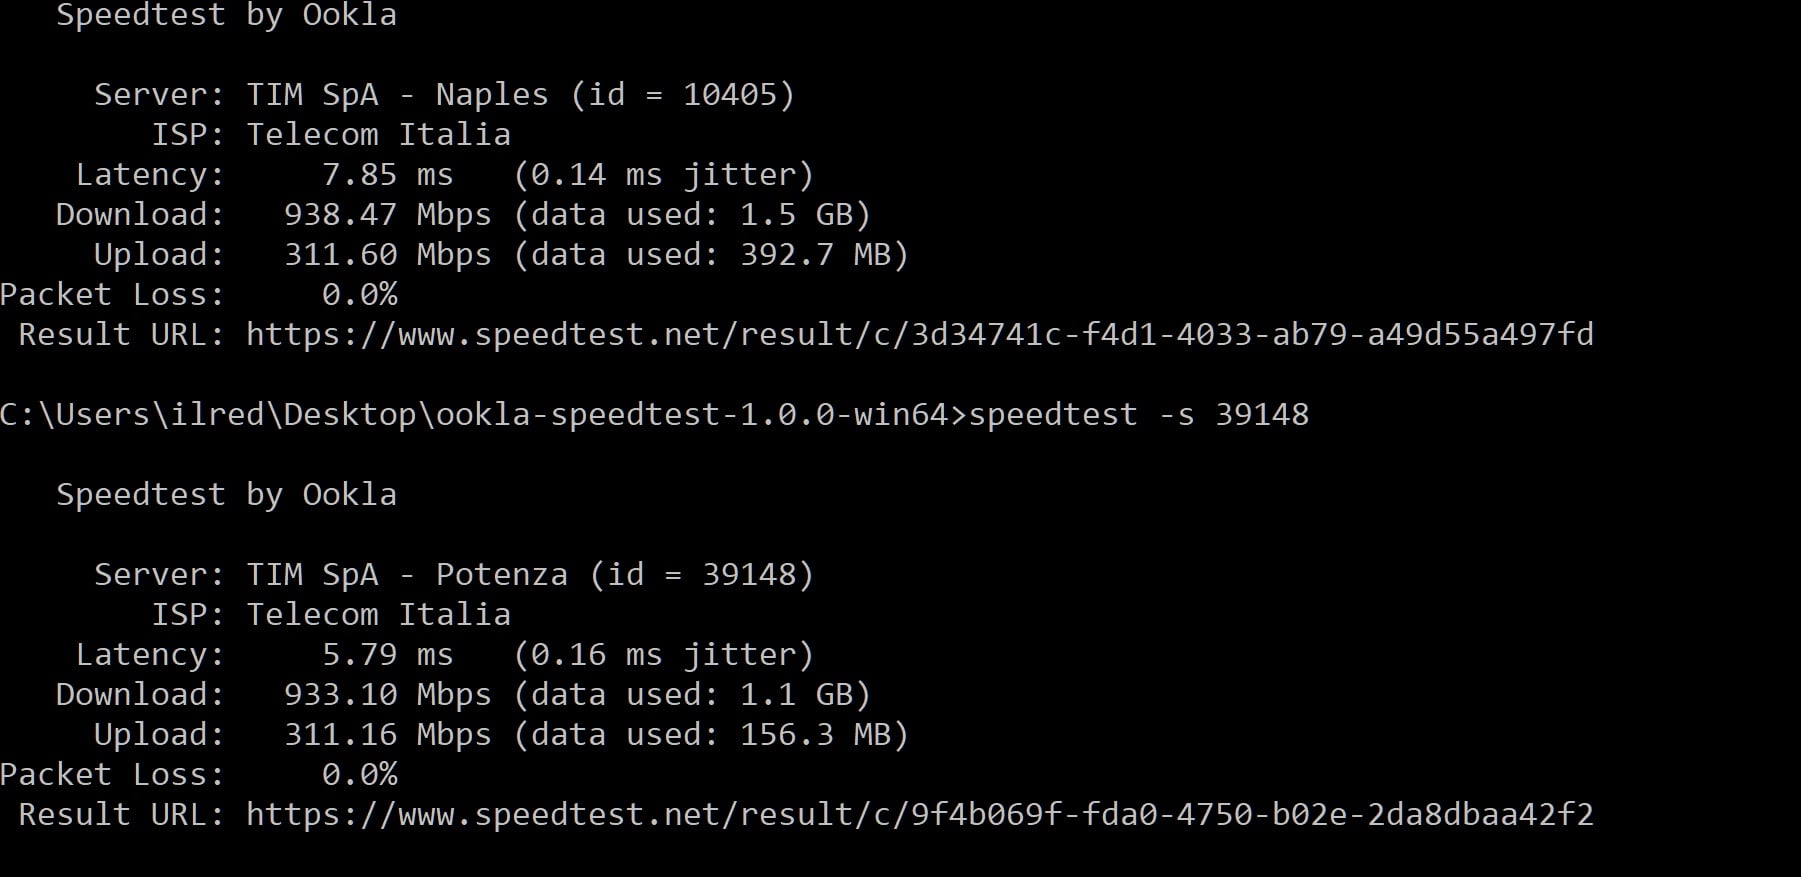Click the second 'Speedtest by Ookla' header

pos(226,495)
